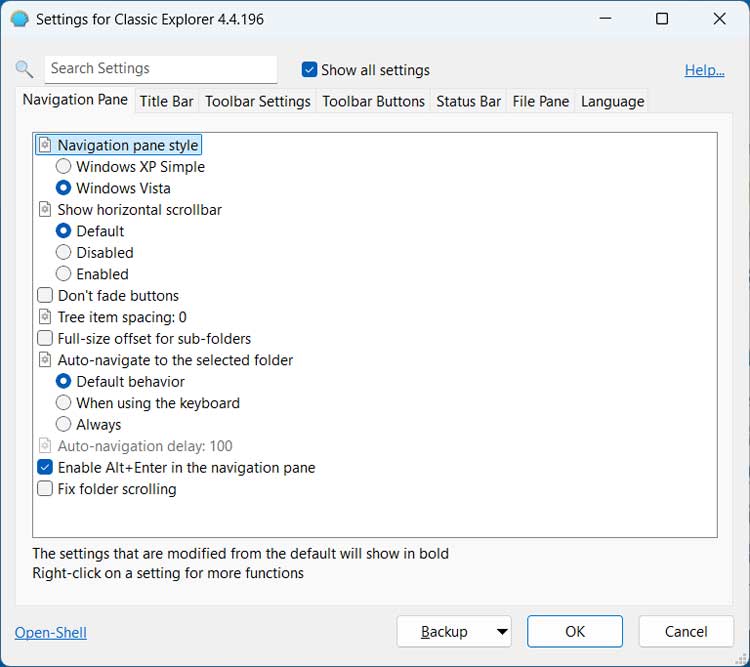
Task: Expand the Backup dropdown arrow
Action: coord(502,632)
